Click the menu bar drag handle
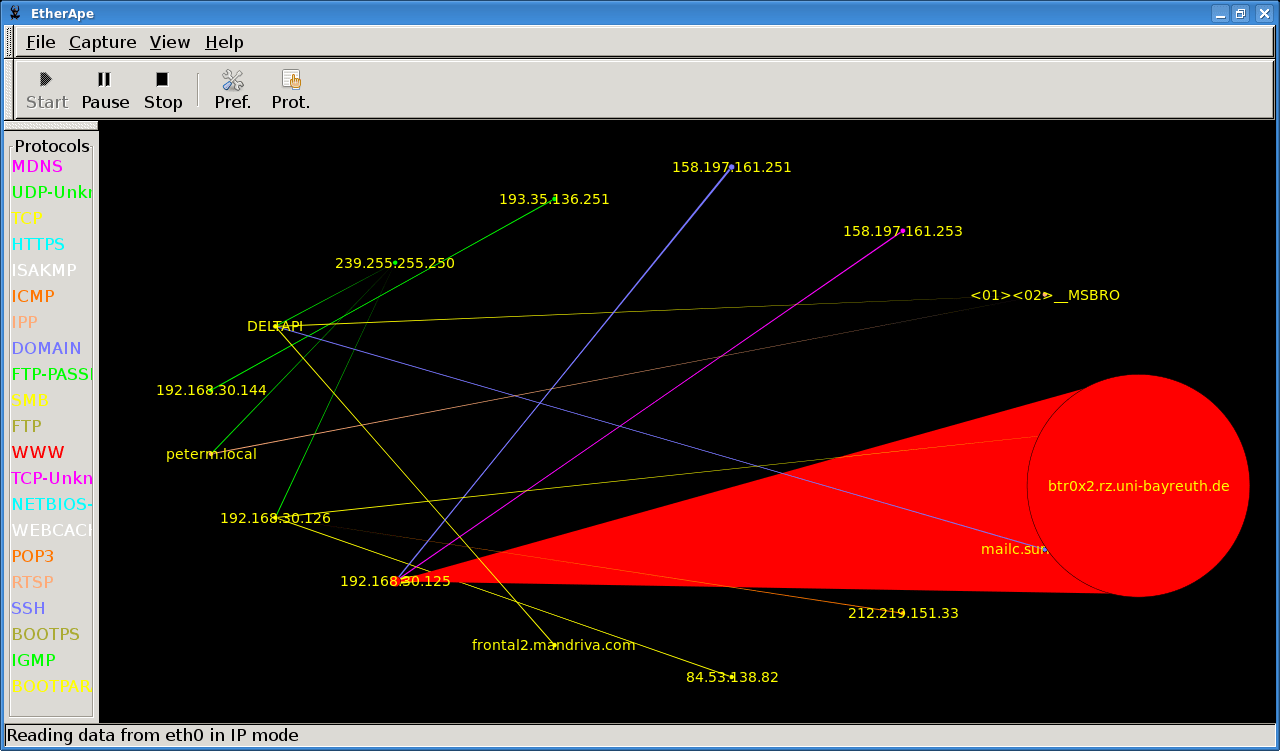 pyautogui.click(x=10, y=42)
